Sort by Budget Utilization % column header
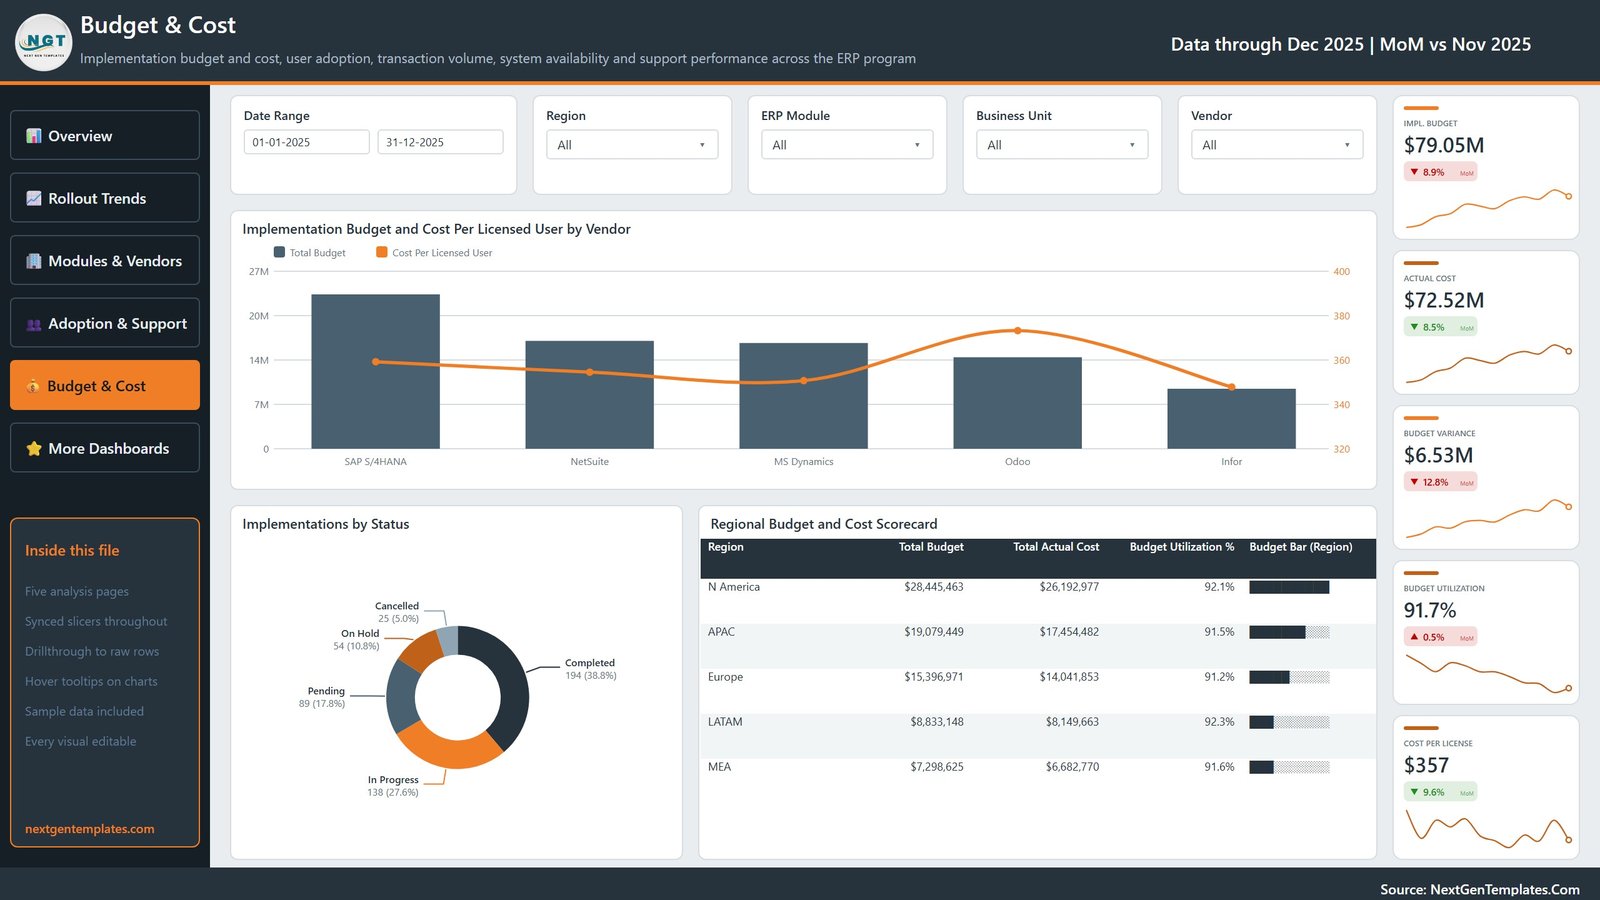 [1182, 547]
